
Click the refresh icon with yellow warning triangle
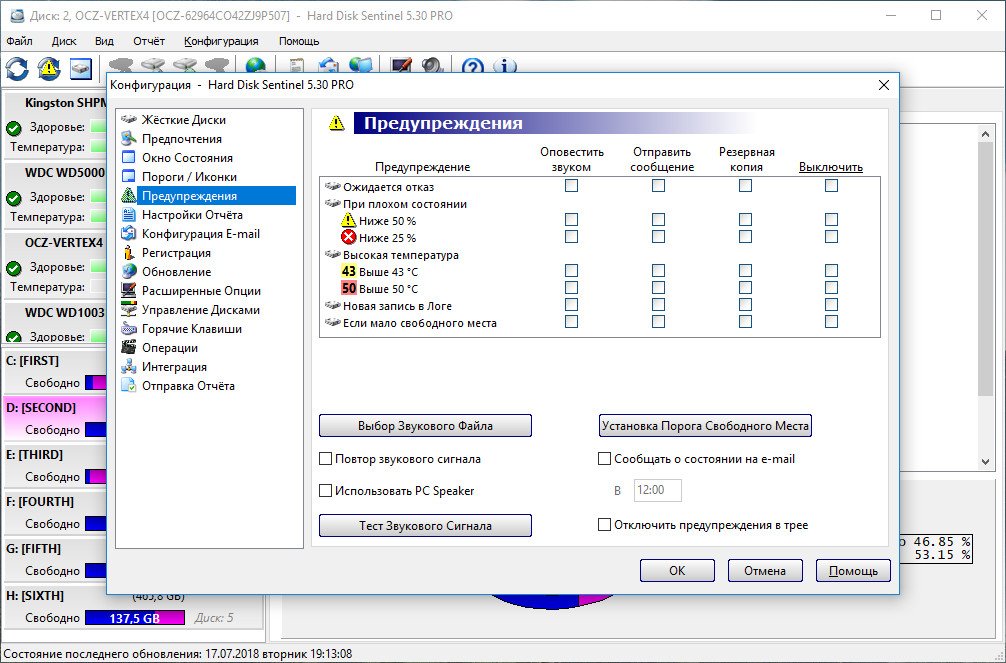(x=49, y=68)
